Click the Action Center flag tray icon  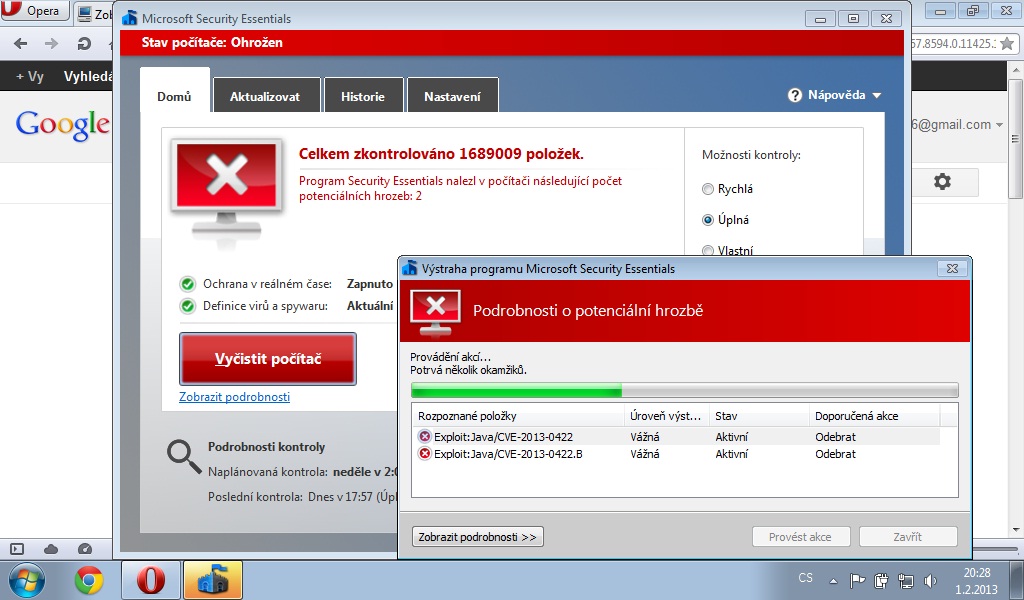[857, 580]
